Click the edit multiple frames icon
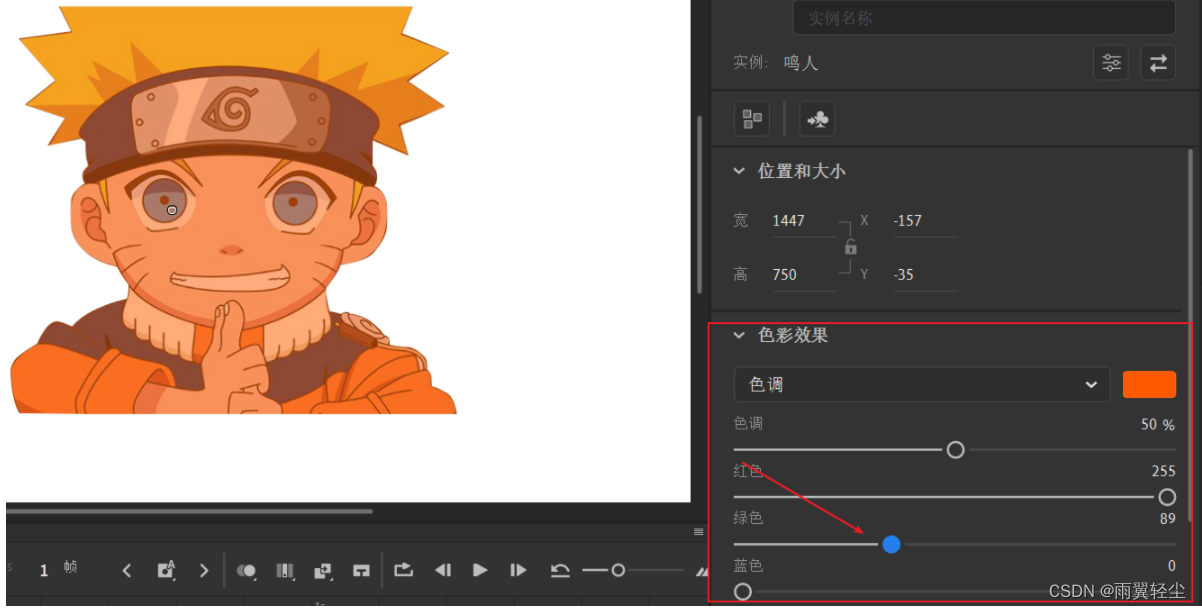 click(x=285, y=571)
